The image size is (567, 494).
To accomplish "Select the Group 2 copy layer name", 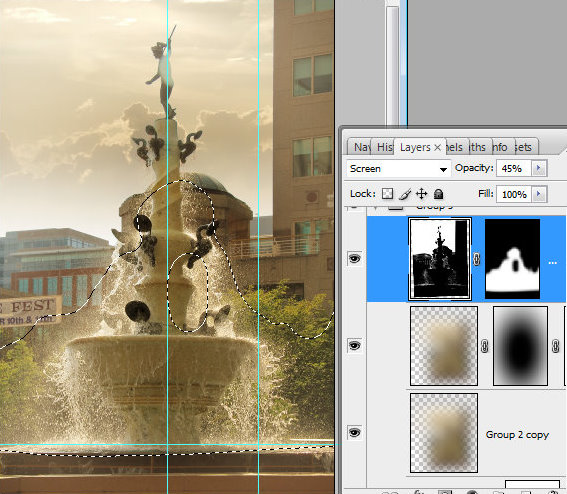I will [517, 434].
